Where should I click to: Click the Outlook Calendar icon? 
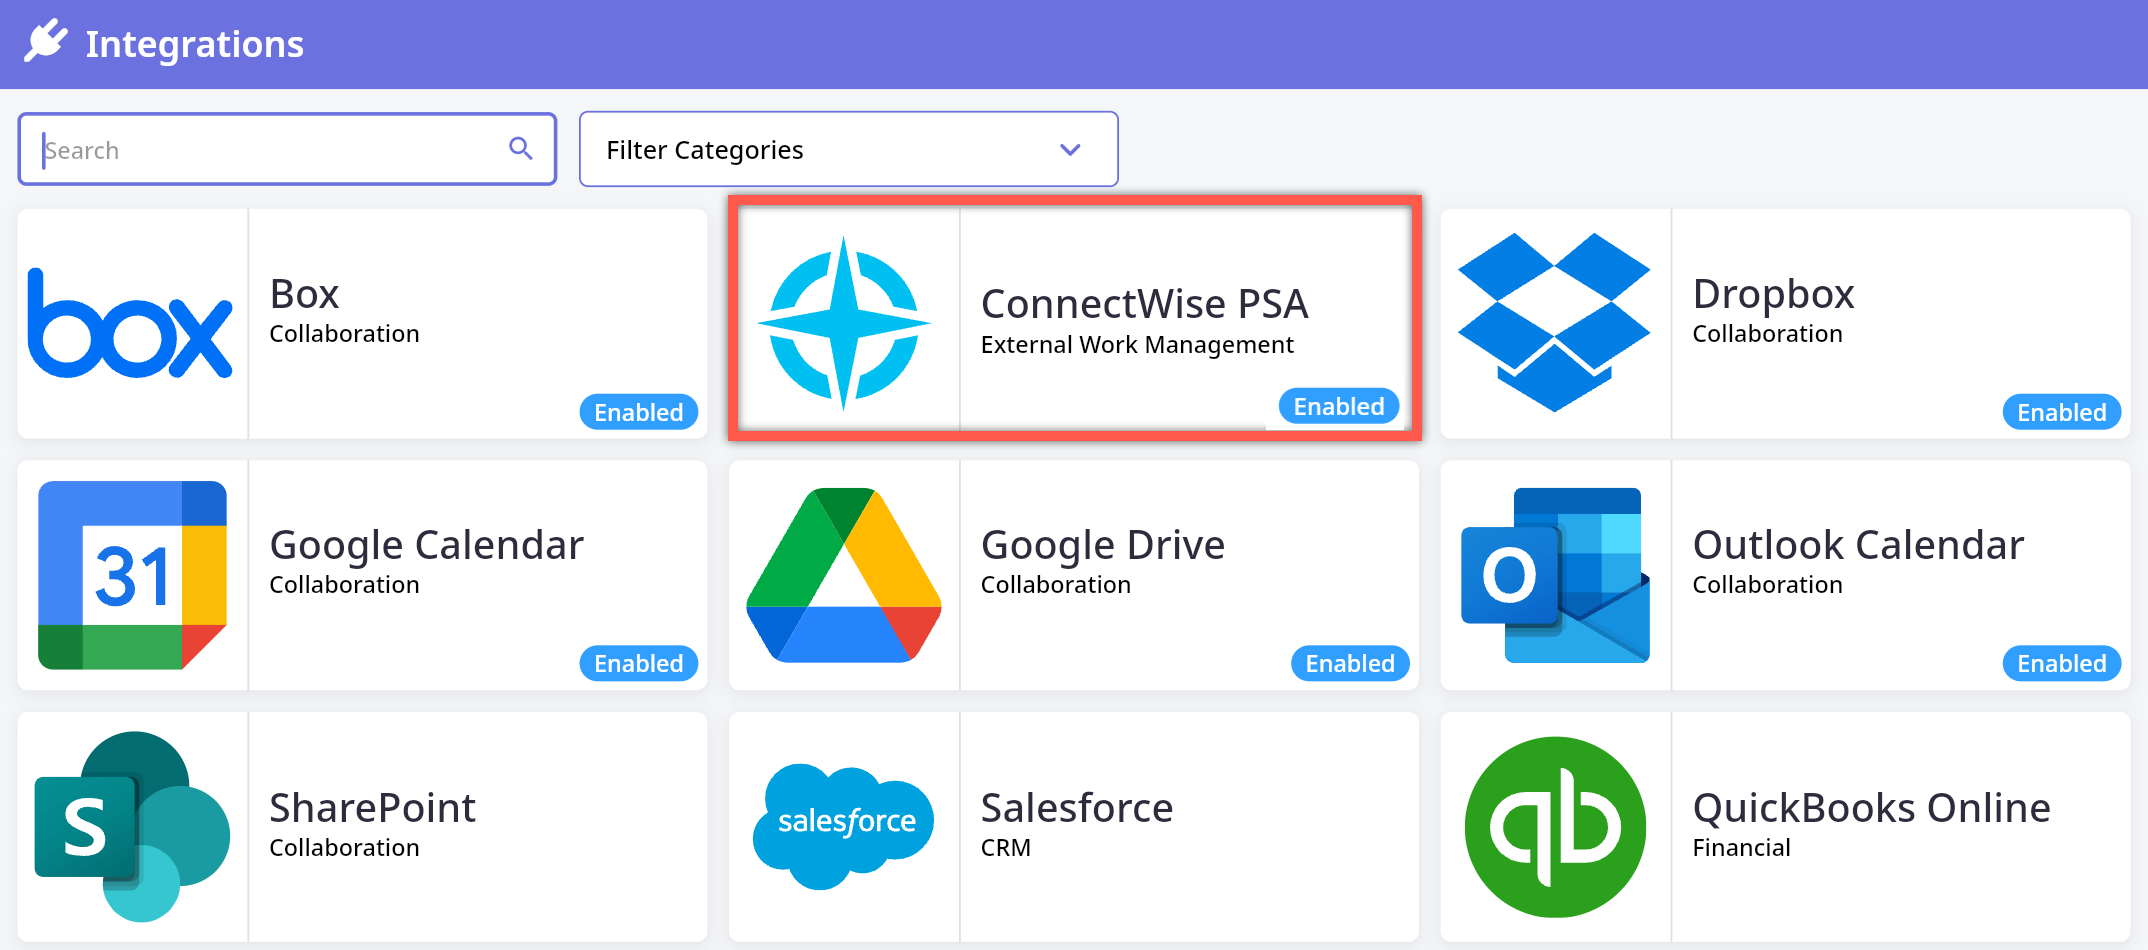point(1555,575)
